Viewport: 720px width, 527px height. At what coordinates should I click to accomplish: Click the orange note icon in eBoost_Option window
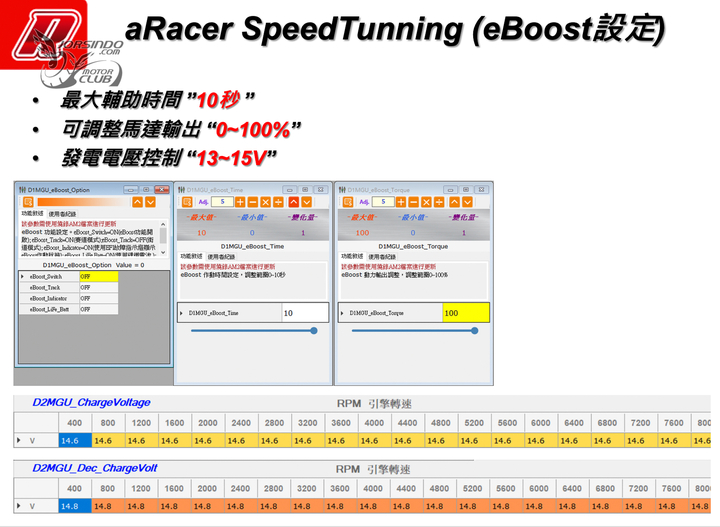pyautogui.click(x=28, y=202)
